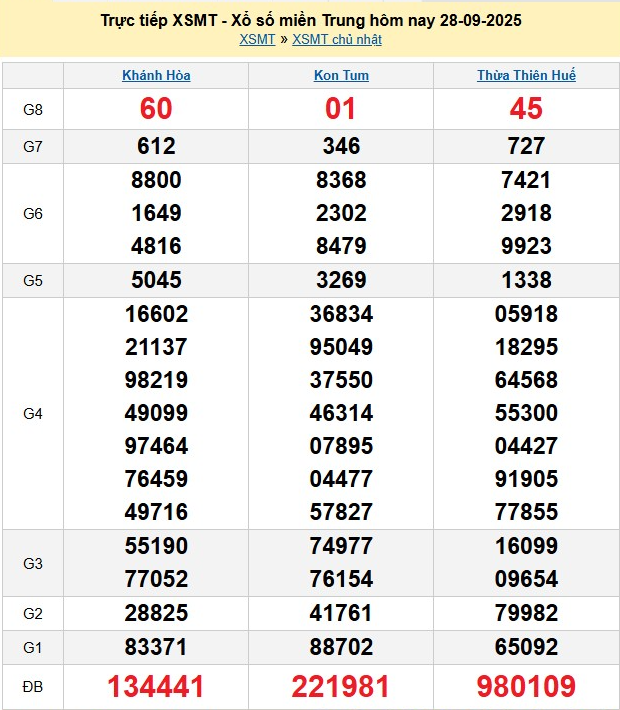Viewport: 620px width, 710px height.
Task: Click Khánh Hòa special prize 134441
Action: click(156, 687)
